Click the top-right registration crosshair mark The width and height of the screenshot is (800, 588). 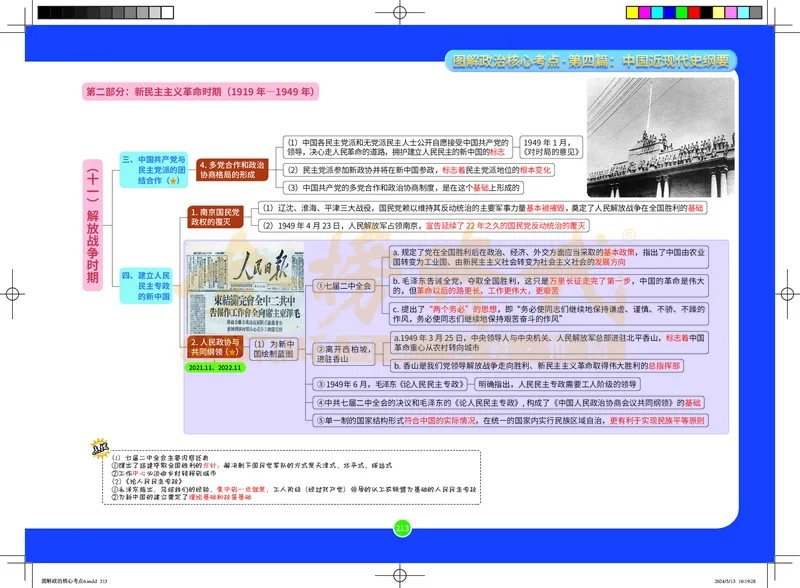[775, 25]
